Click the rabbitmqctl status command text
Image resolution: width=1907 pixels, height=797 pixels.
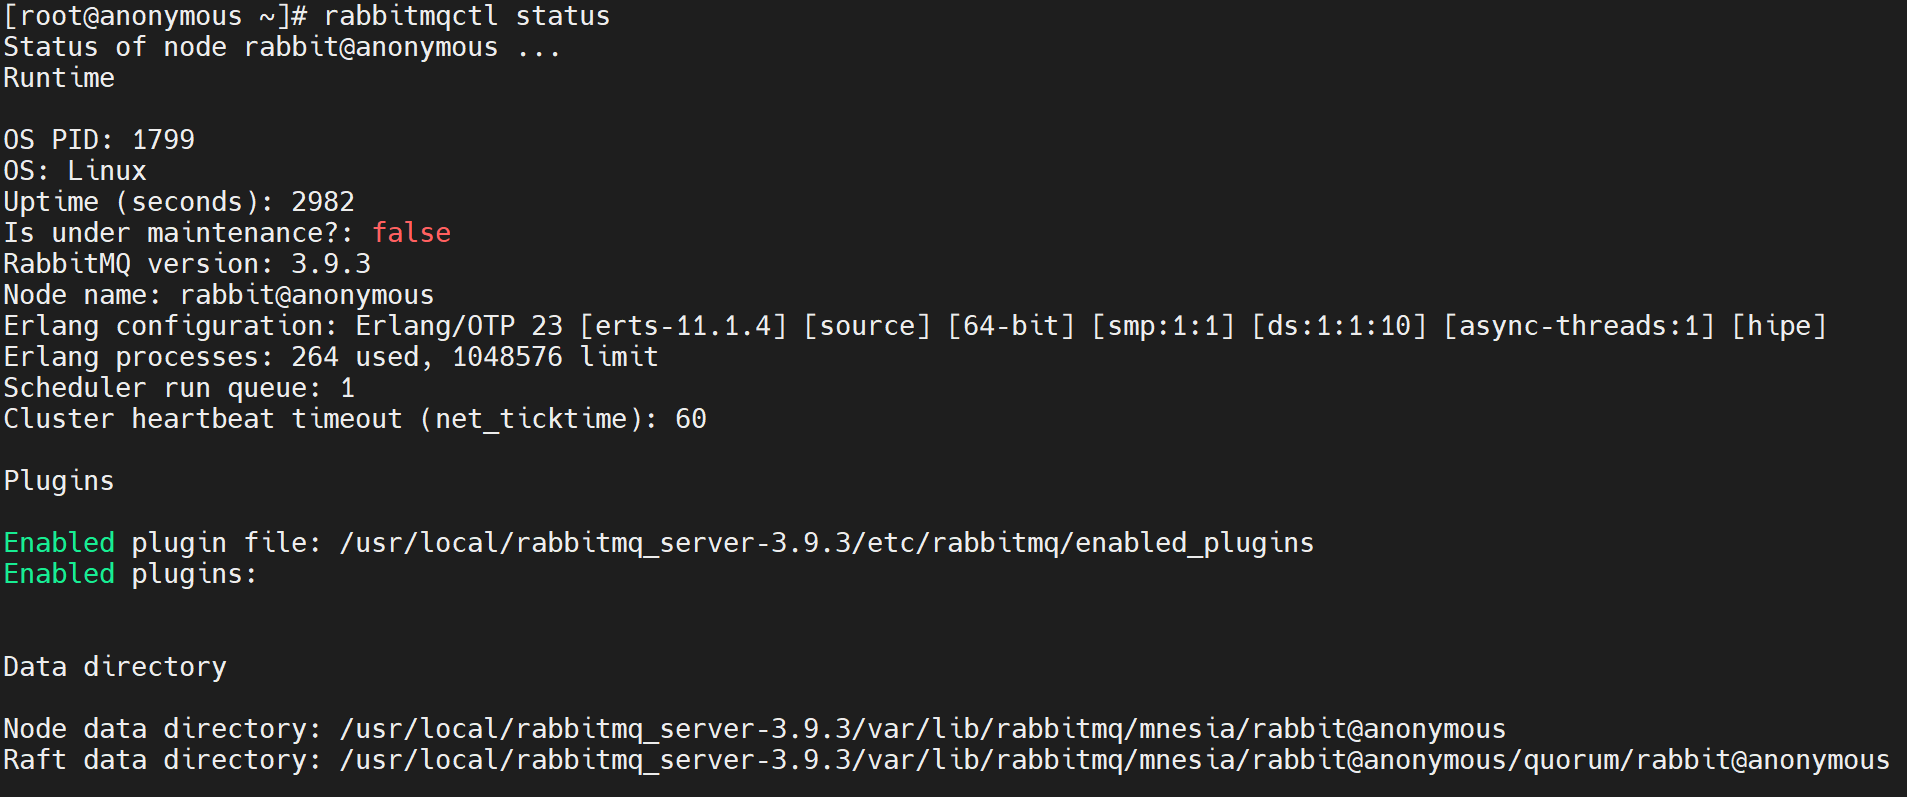coord(466,16)
